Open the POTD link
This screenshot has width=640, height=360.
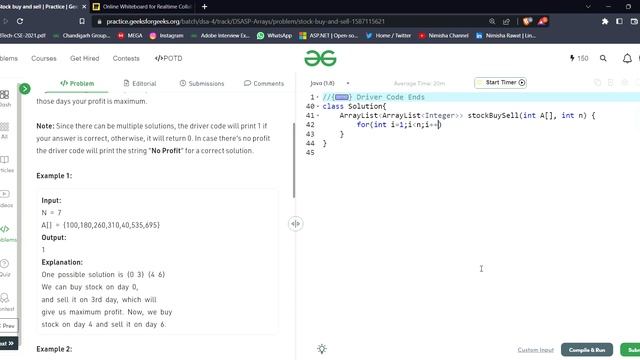(169, 58)
